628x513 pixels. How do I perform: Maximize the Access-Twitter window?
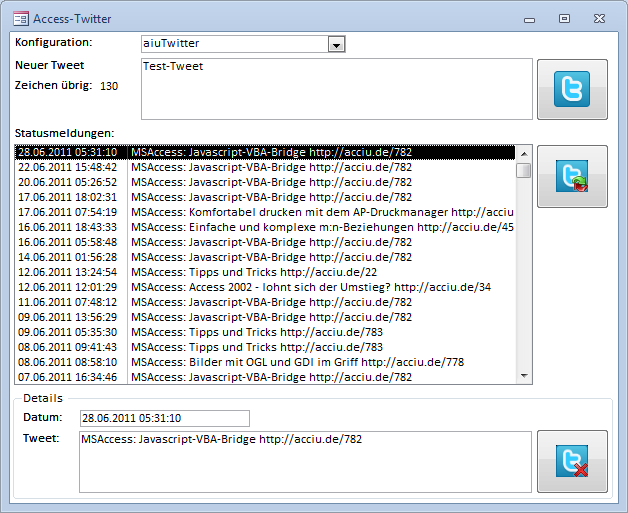point(564,18)
